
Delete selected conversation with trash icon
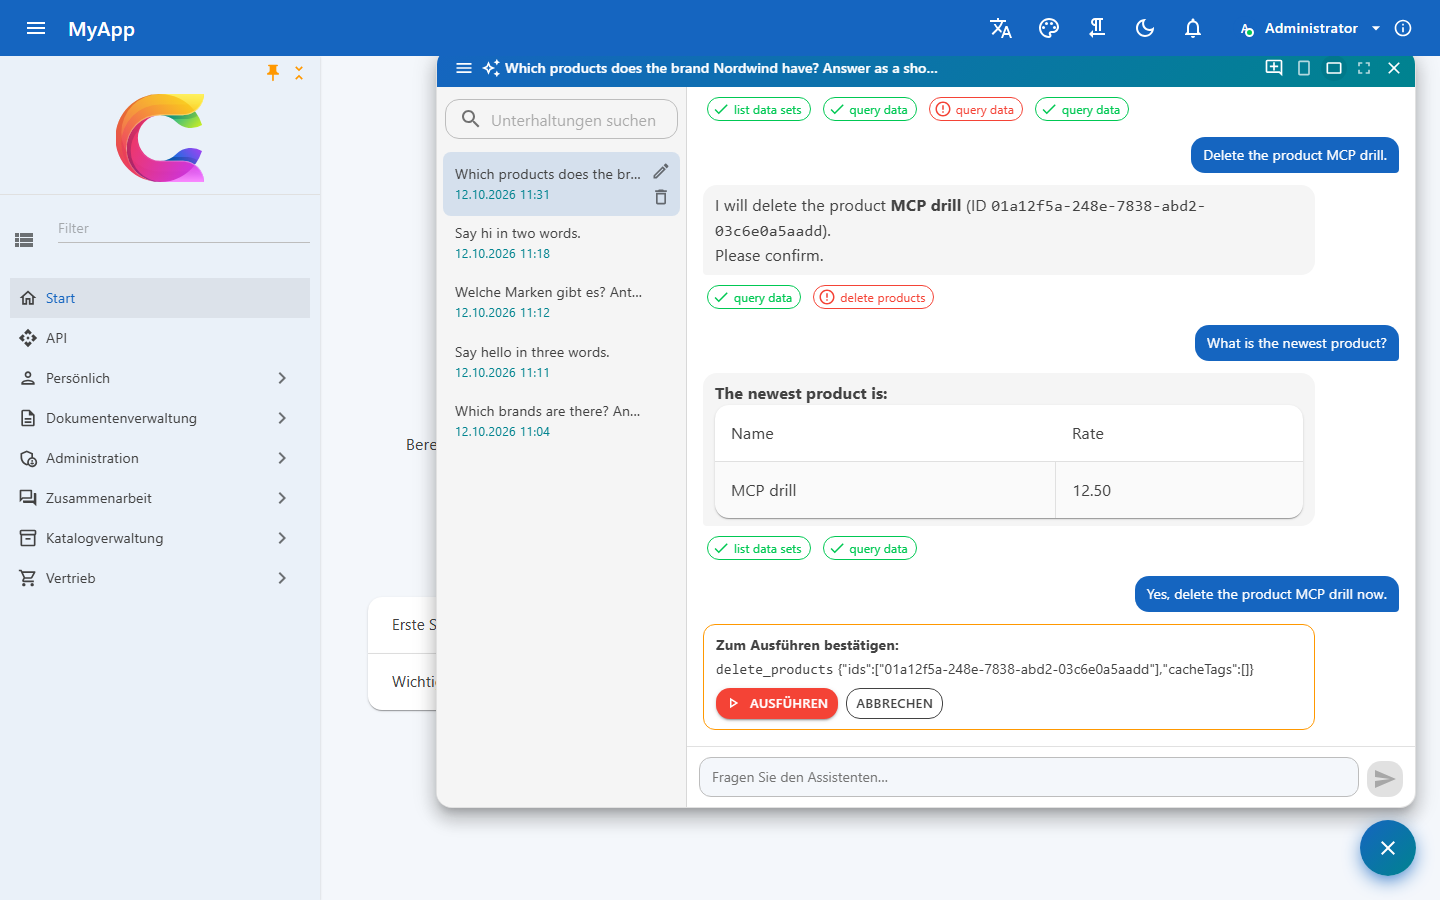(x=661, y=197)
